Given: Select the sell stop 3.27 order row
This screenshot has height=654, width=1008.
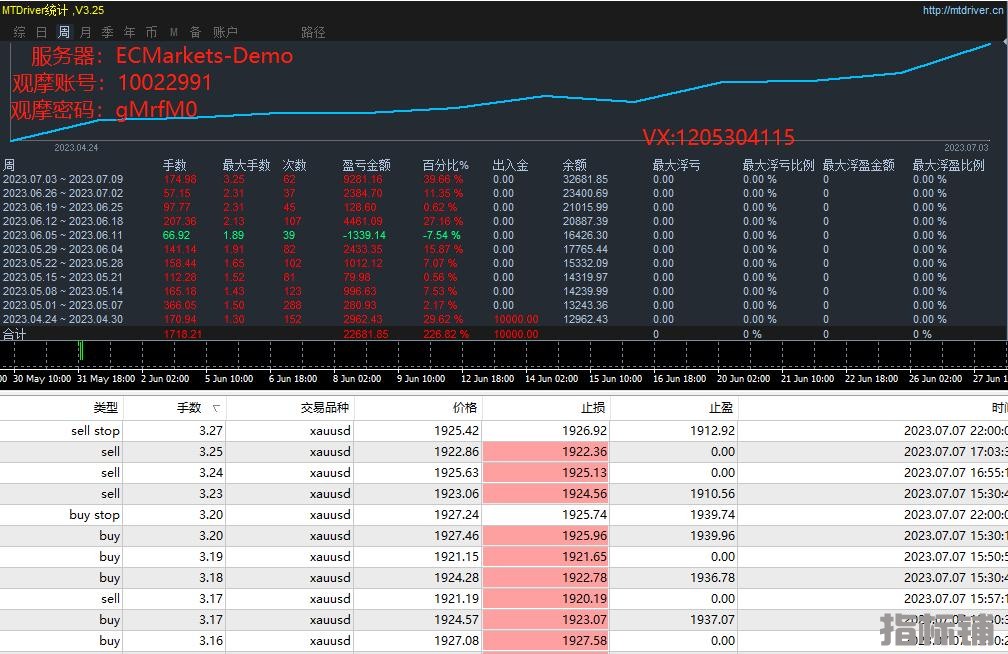Looking at the screenshot, I should point(504,431).
